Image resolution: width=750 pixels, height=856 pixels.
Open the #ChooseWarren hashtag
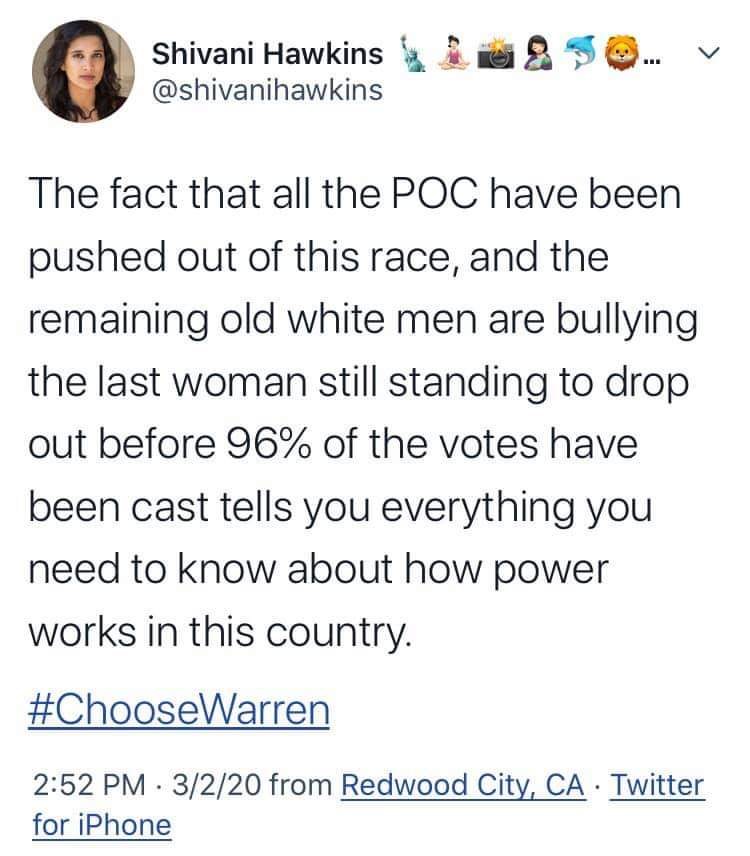pos(179,711)
